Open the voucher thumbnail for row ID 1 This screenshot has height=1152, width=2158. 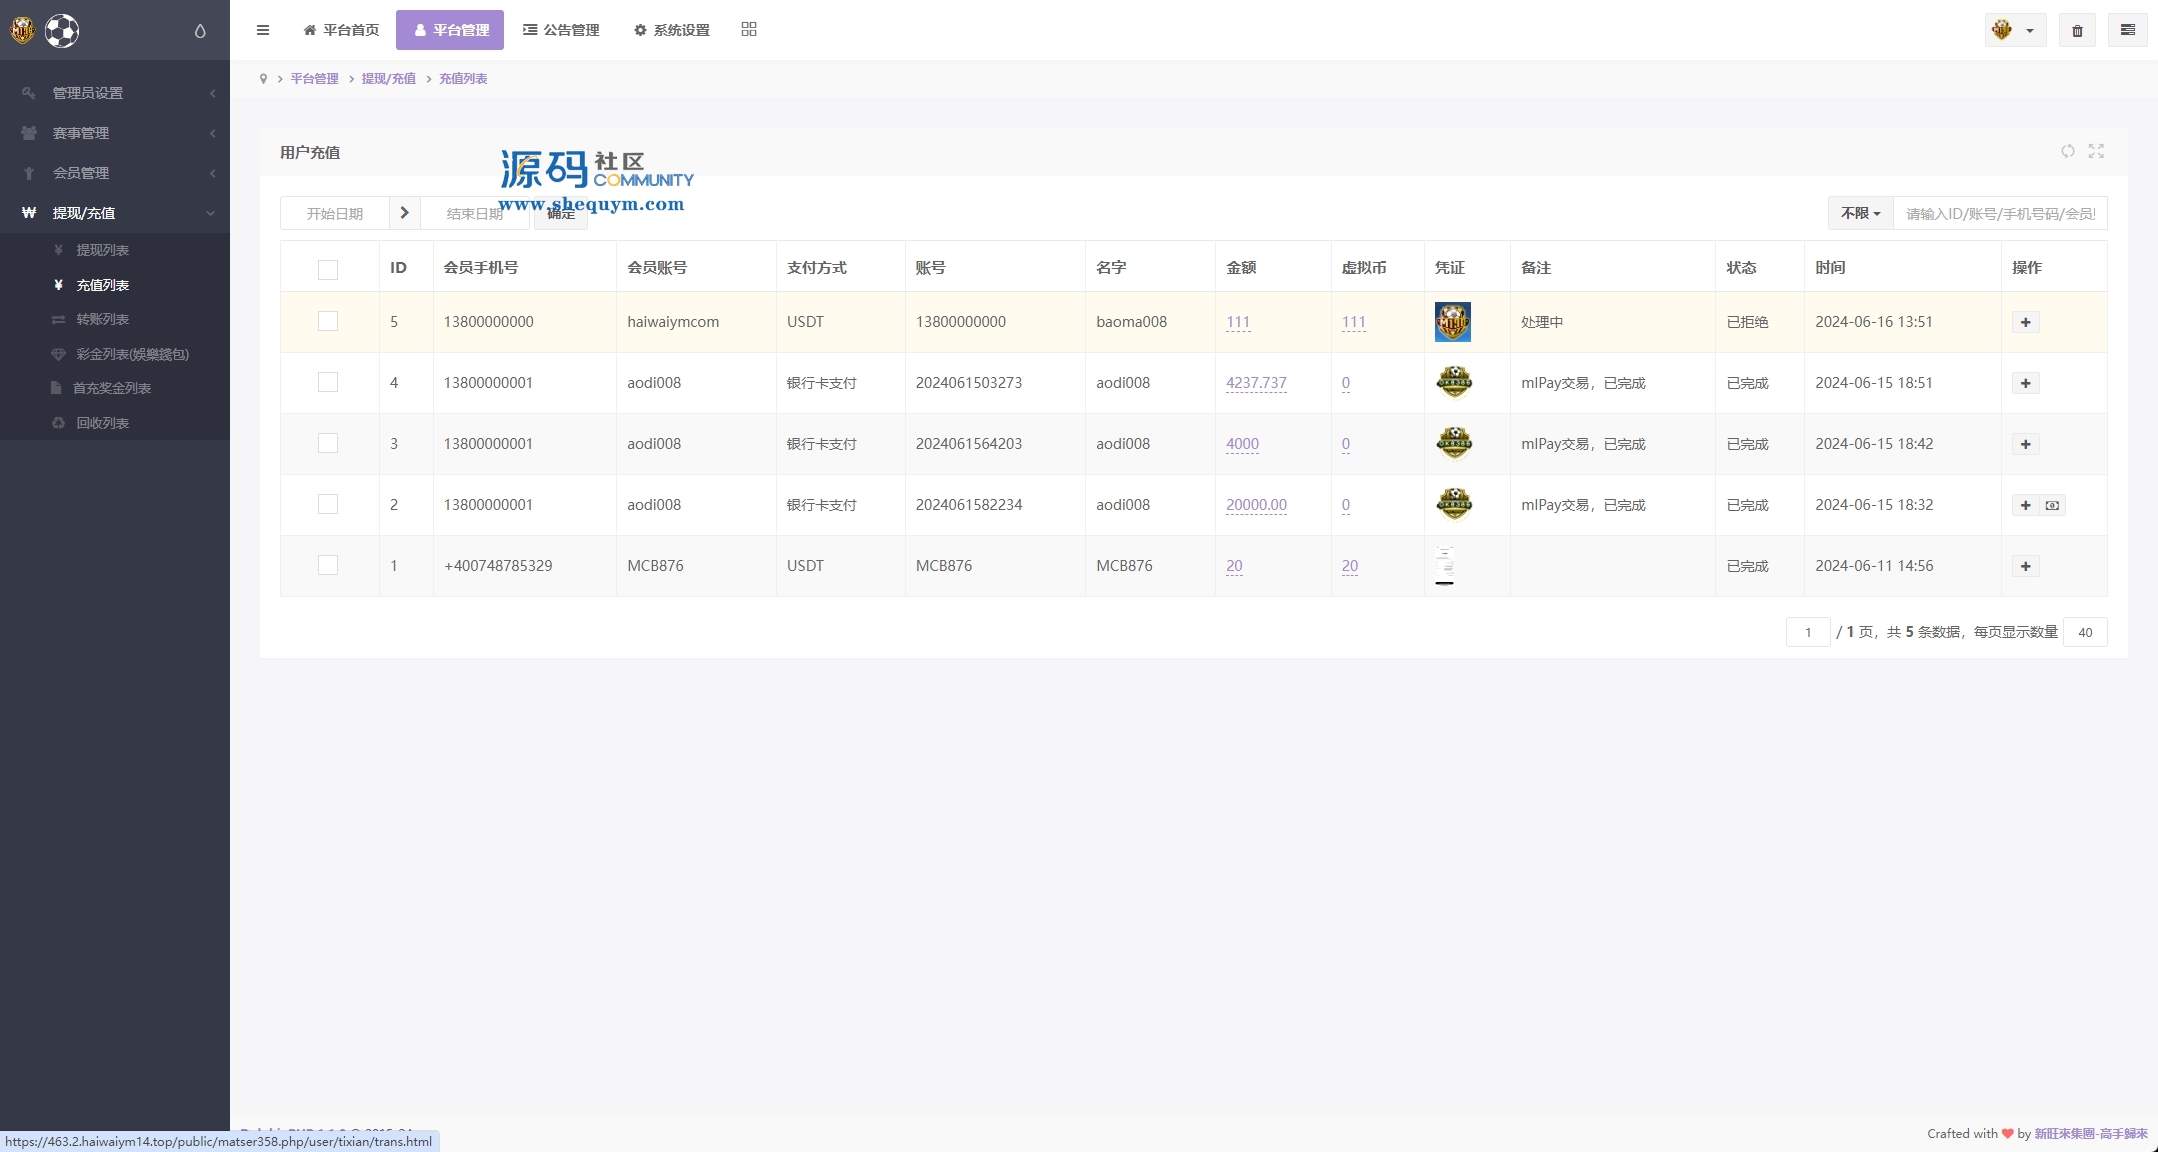1445,565
